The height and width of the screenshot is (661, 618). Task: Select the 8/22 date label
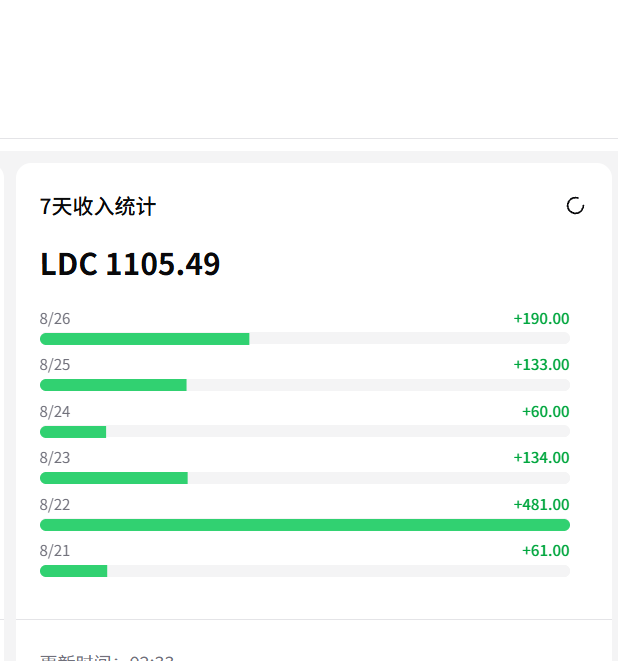pos(55,505)
